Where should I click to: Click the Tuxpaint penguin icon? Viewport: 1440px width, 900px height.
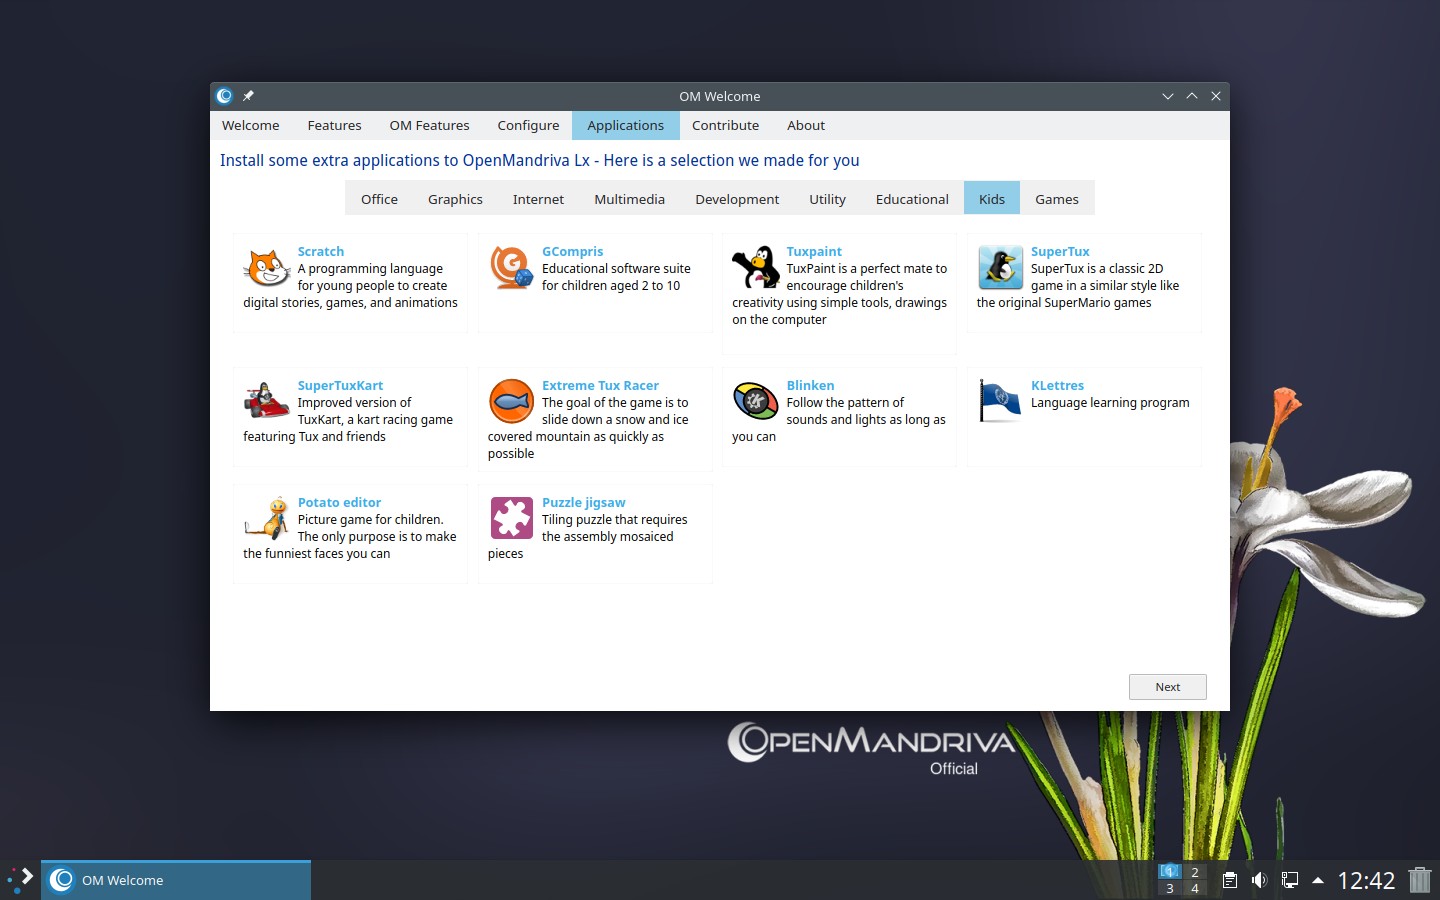pos(756,268)
